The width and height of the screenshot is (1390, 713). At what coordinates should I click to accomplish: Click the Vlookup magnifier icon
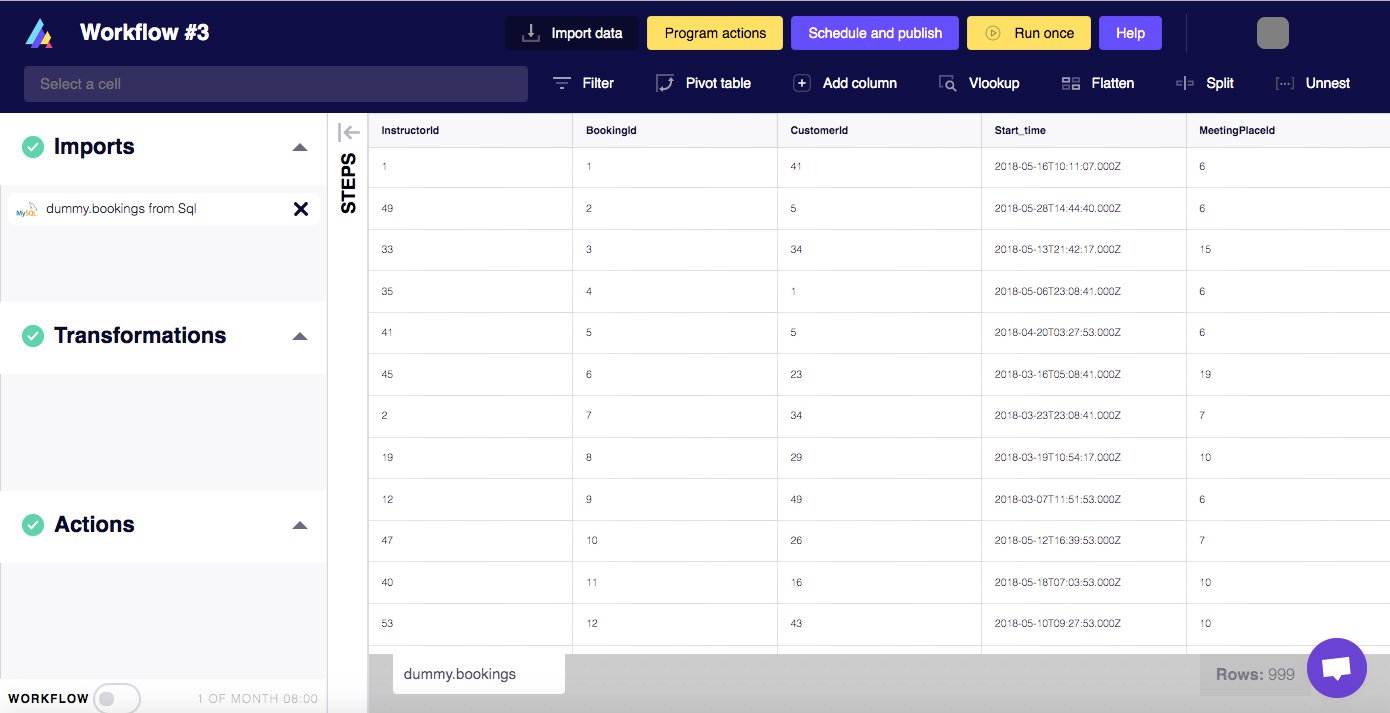pos(948,83)
